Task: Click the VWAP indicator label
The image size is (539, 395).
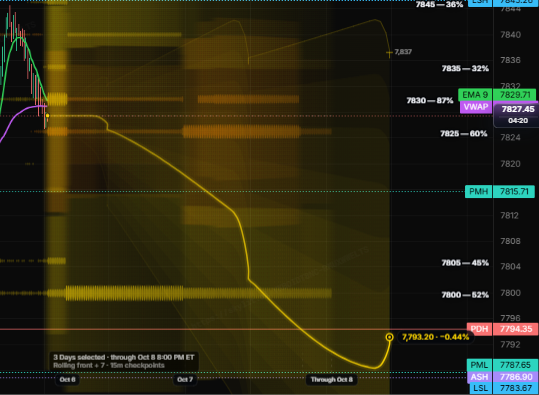Action: (476, 107)
